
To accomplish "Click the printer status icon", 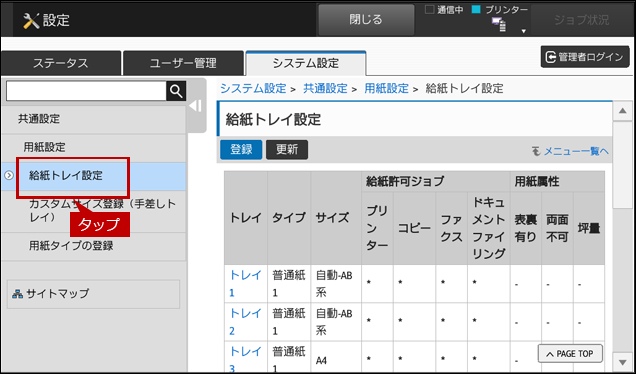I will pyautogui.click(x=499, y=25).
